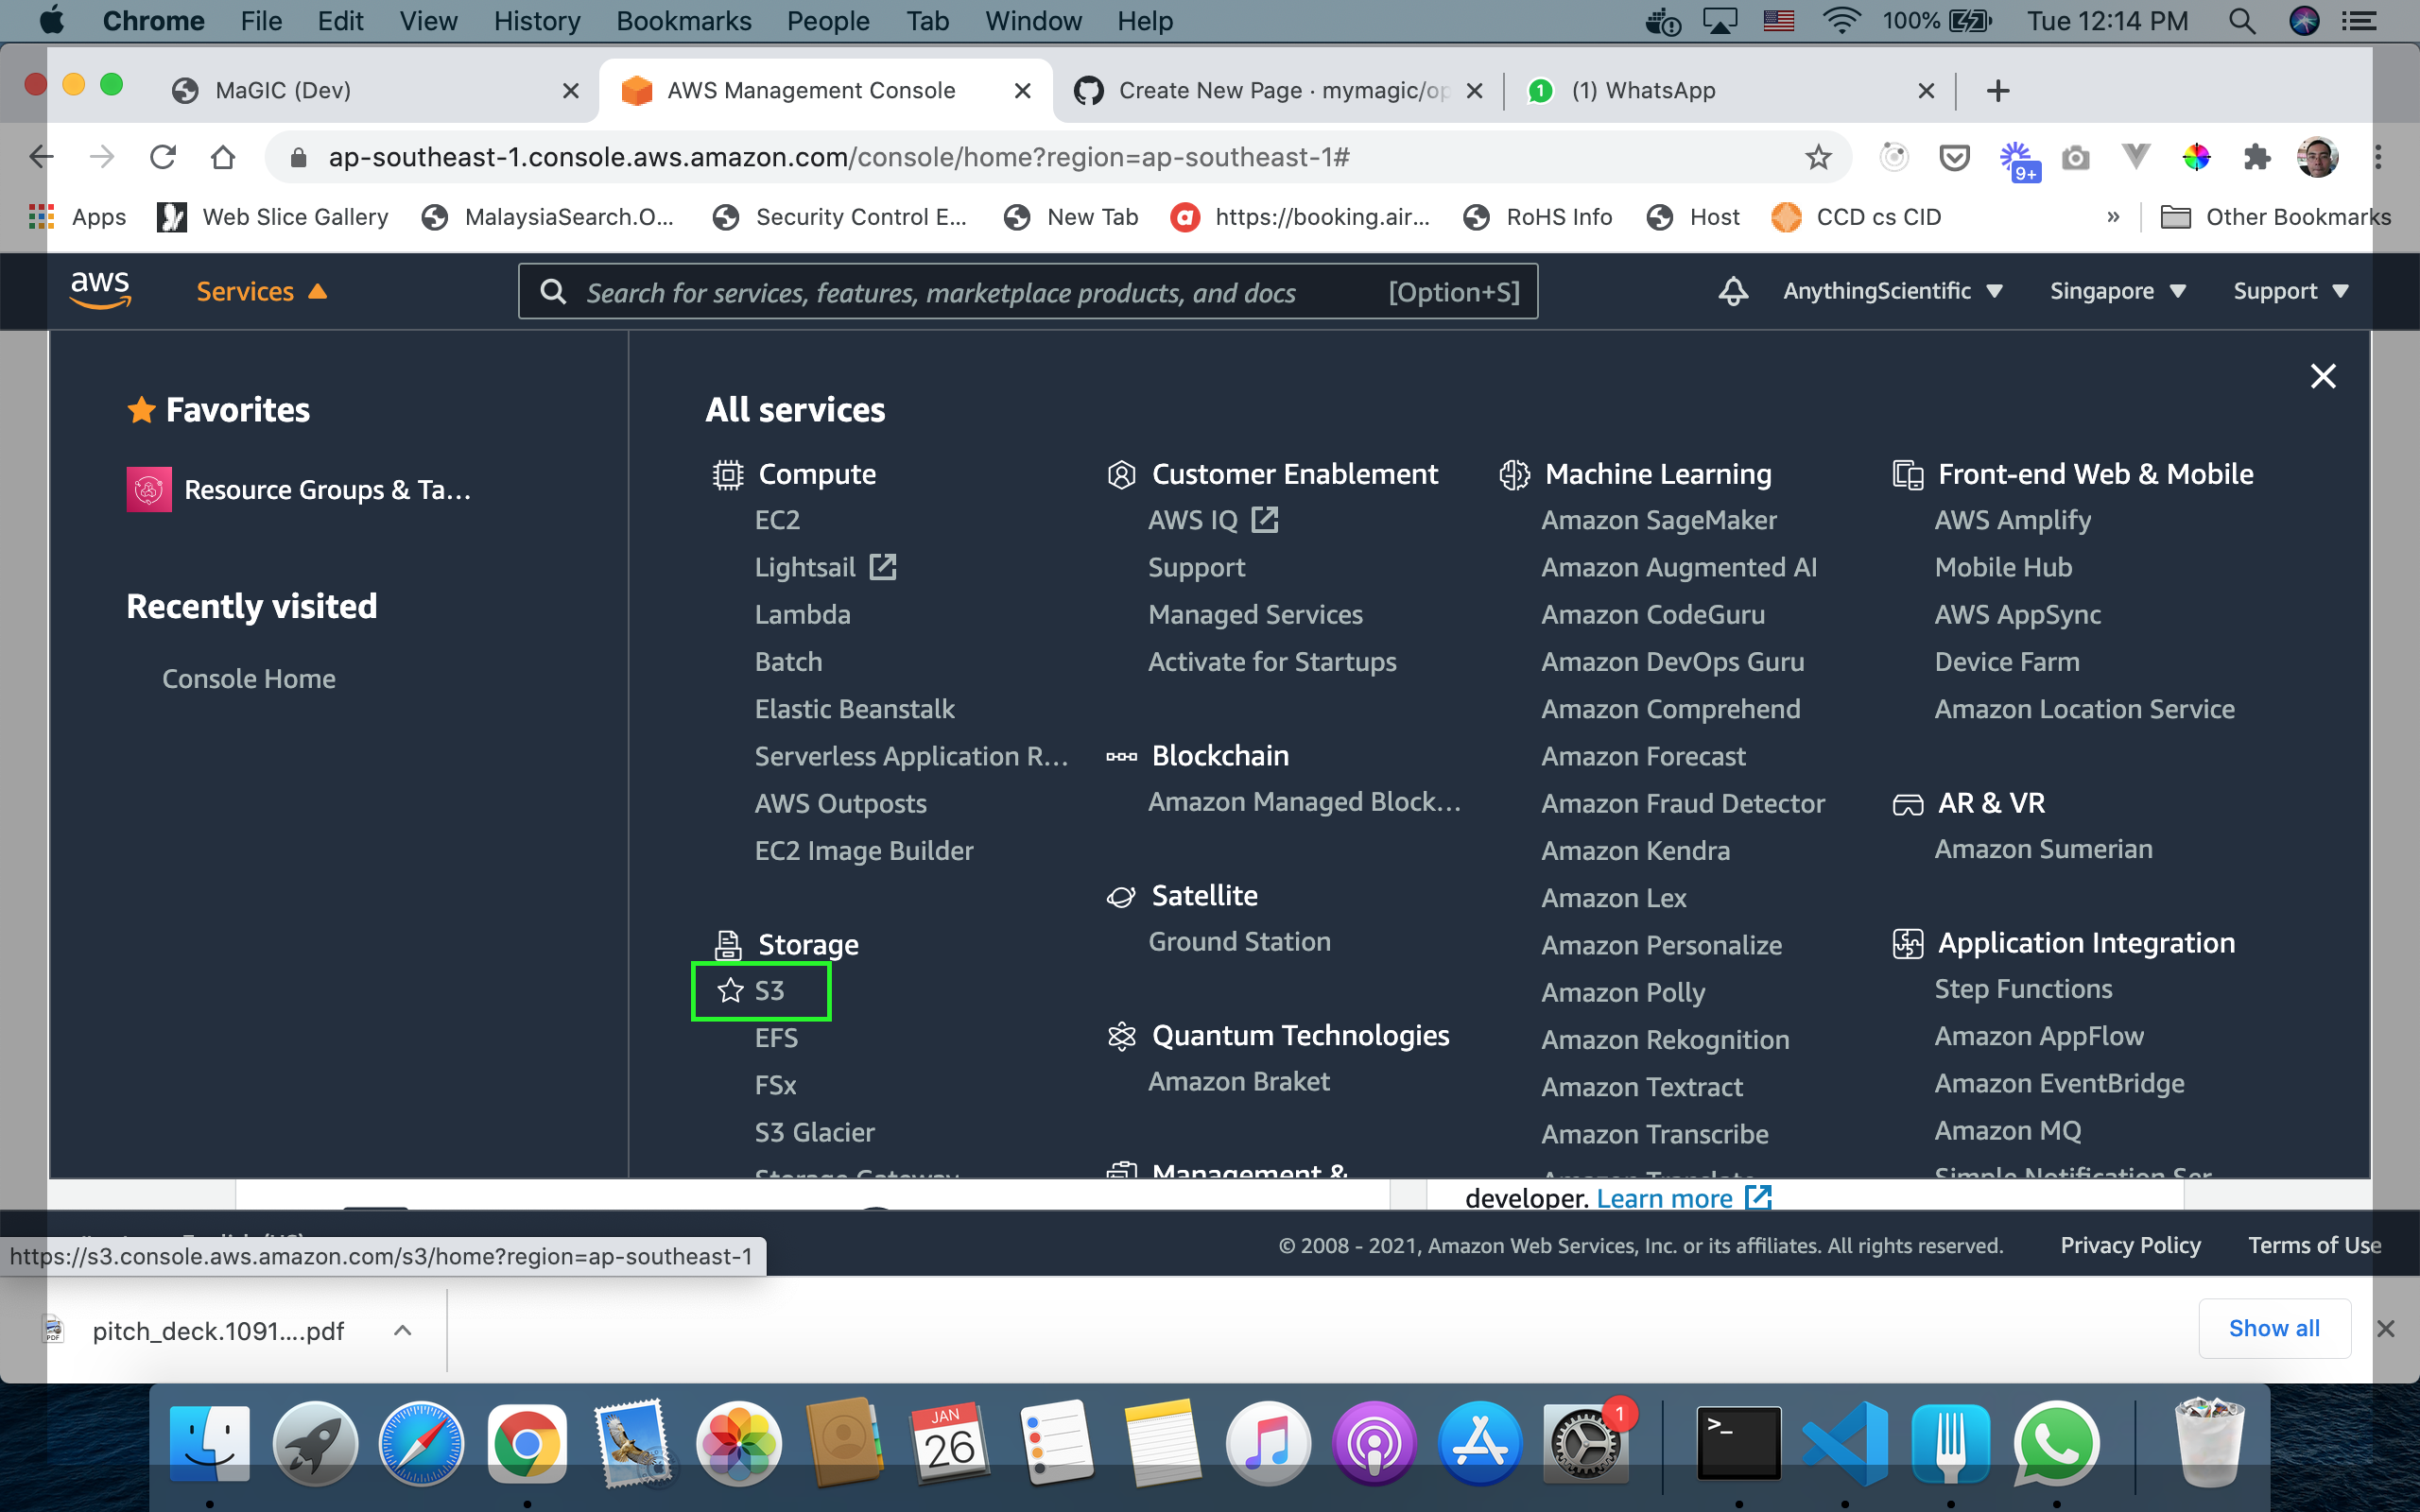The height and width of the screenshot is (1512, 2420).
Task: Expand the pitch_deck download options chevron
Action: point(402,1330)
